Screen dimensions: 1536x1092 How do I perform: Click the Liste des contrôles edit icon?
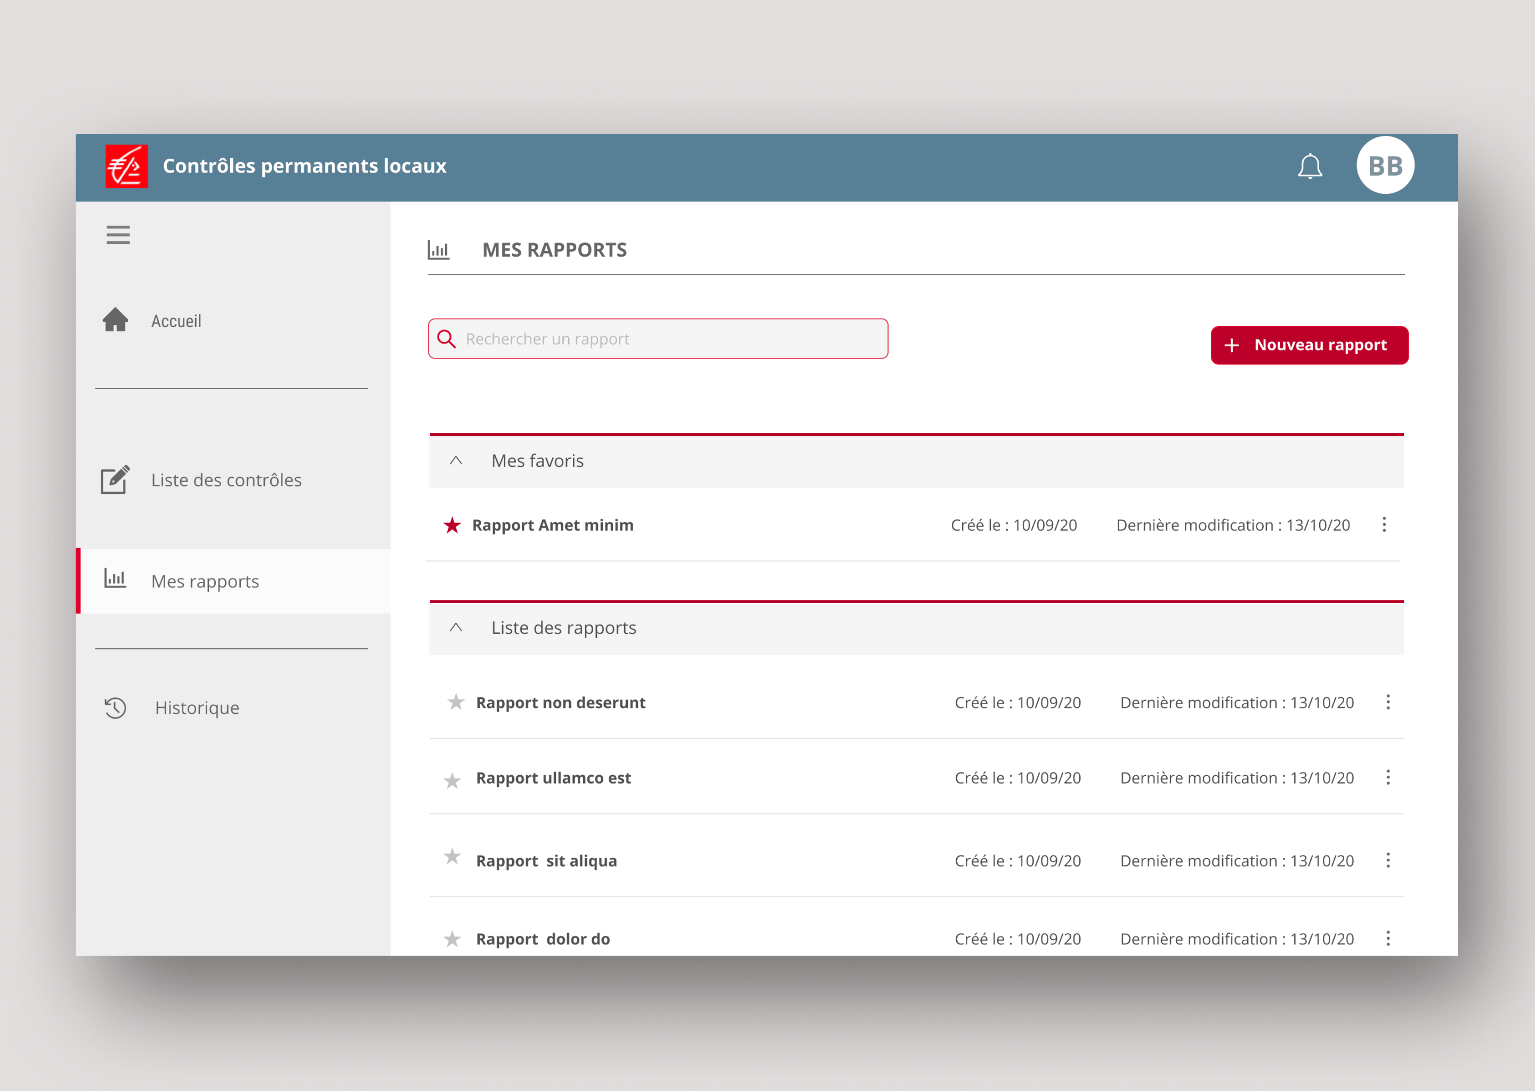point(116,480)
